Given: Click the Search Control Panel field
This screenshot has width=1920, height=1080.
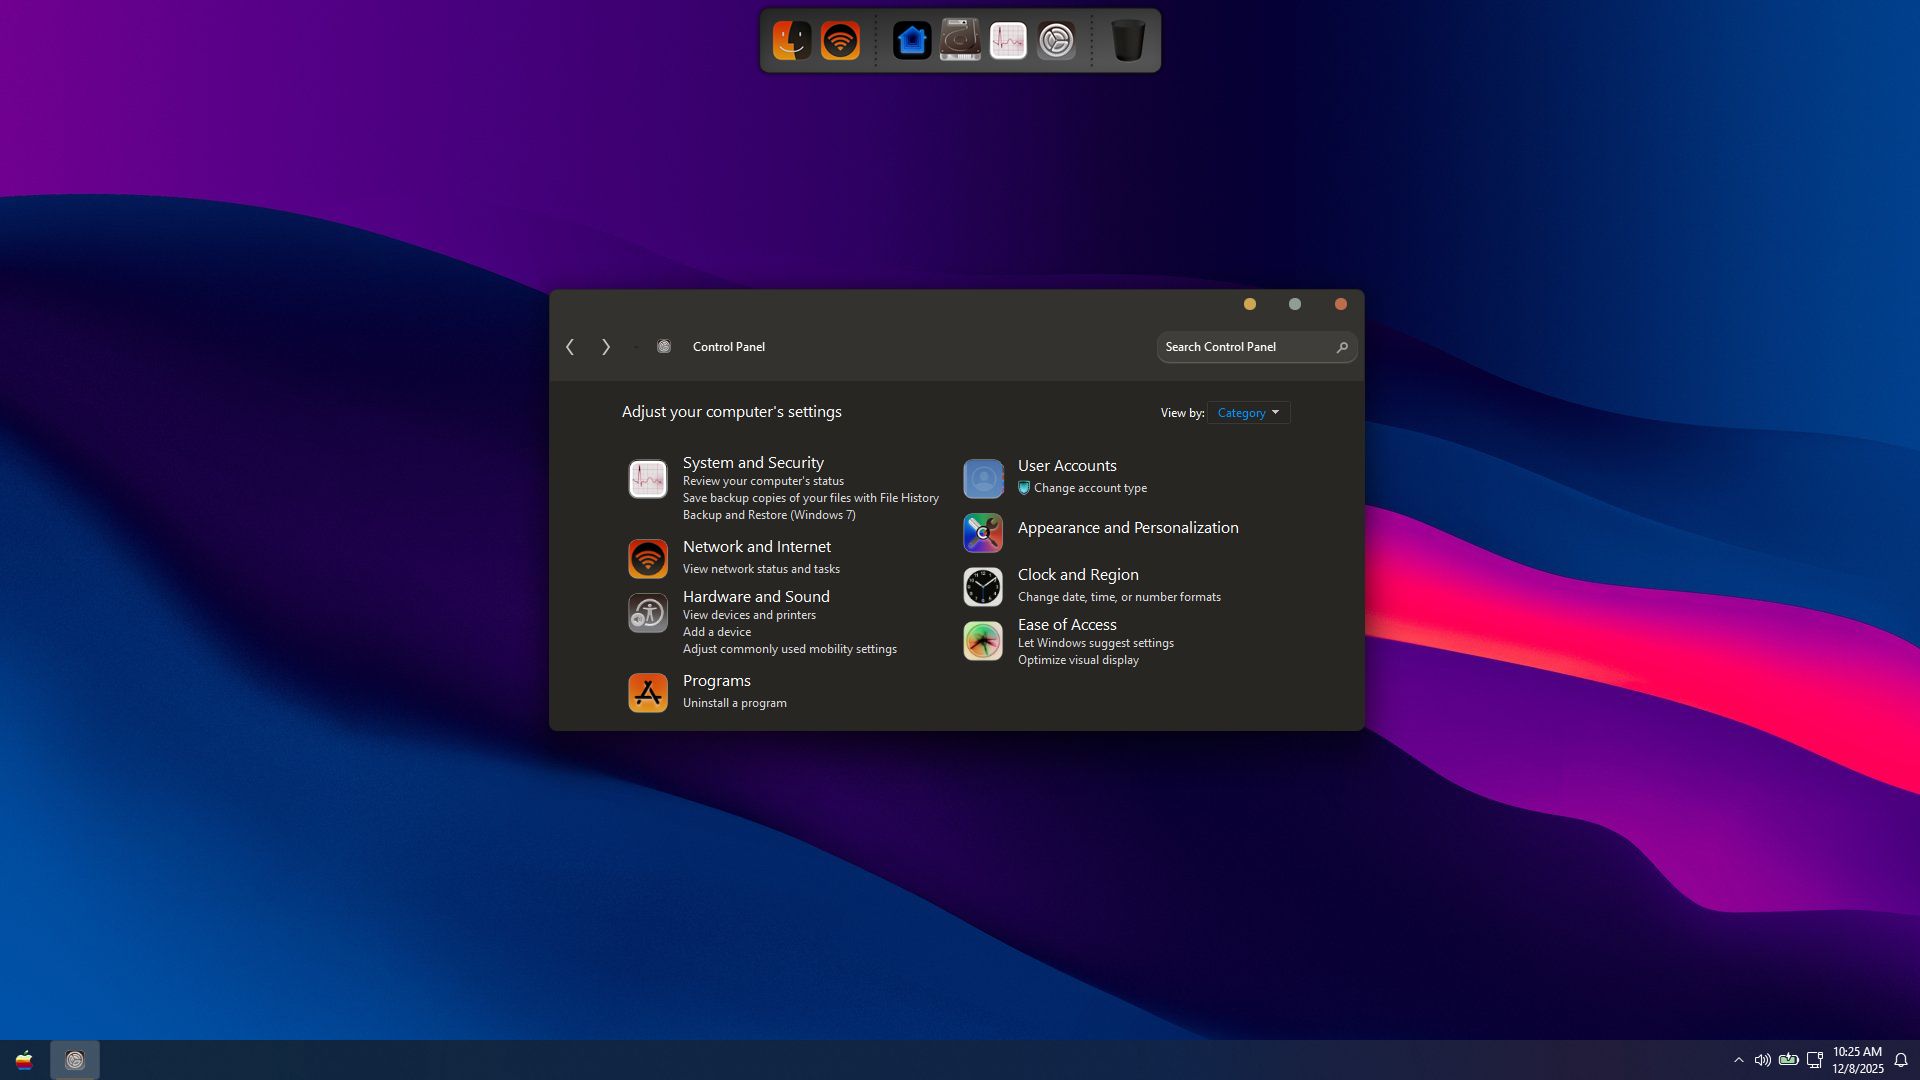Looking at the screenshot, I should click(x=1245, y=347).
